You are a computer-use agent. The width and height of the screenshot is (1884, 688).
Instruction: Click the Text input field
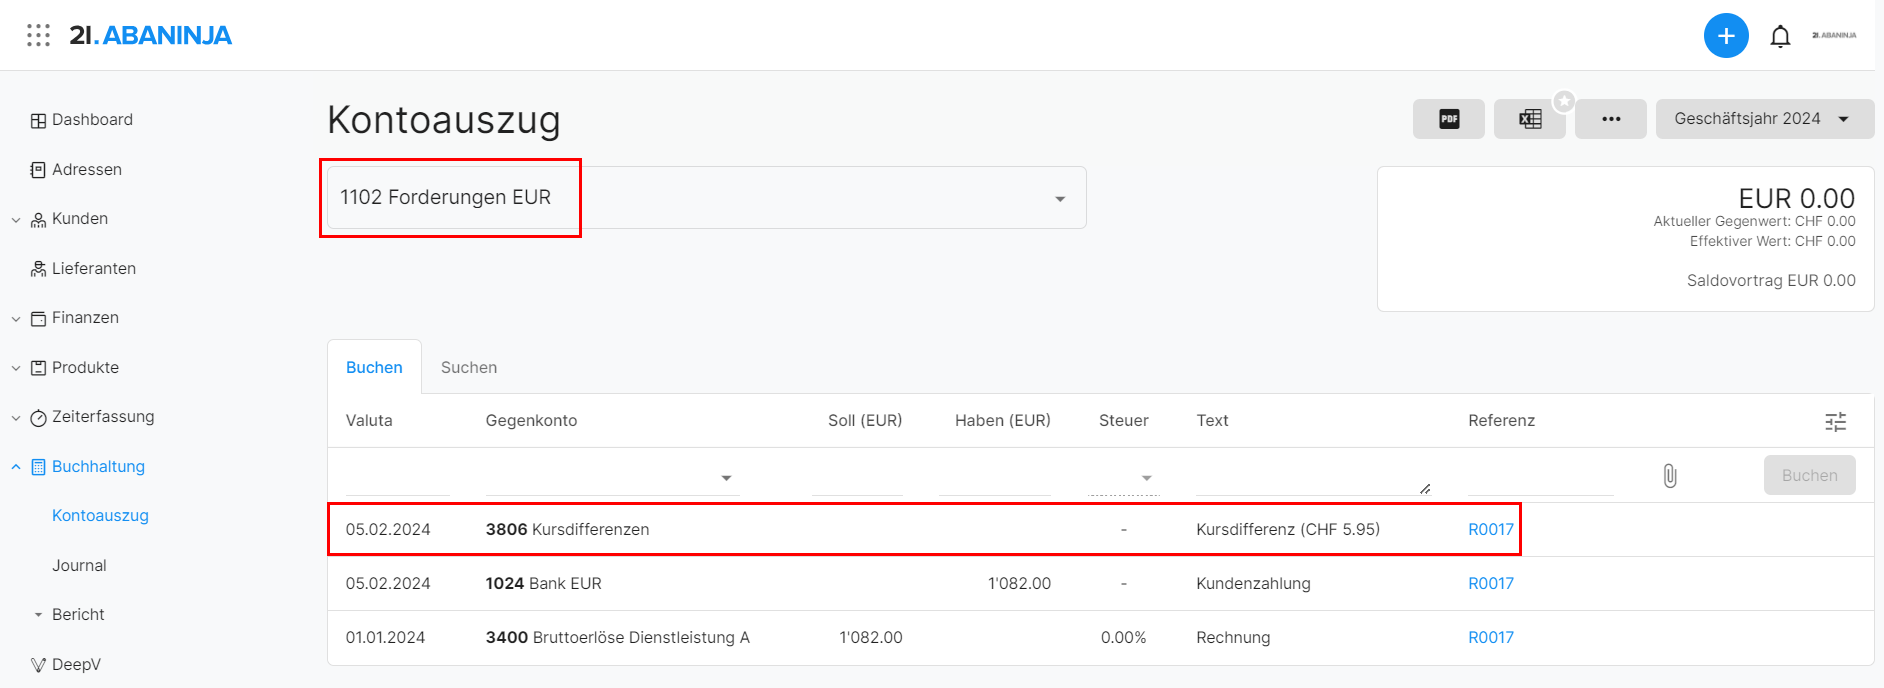(1313, 477)
